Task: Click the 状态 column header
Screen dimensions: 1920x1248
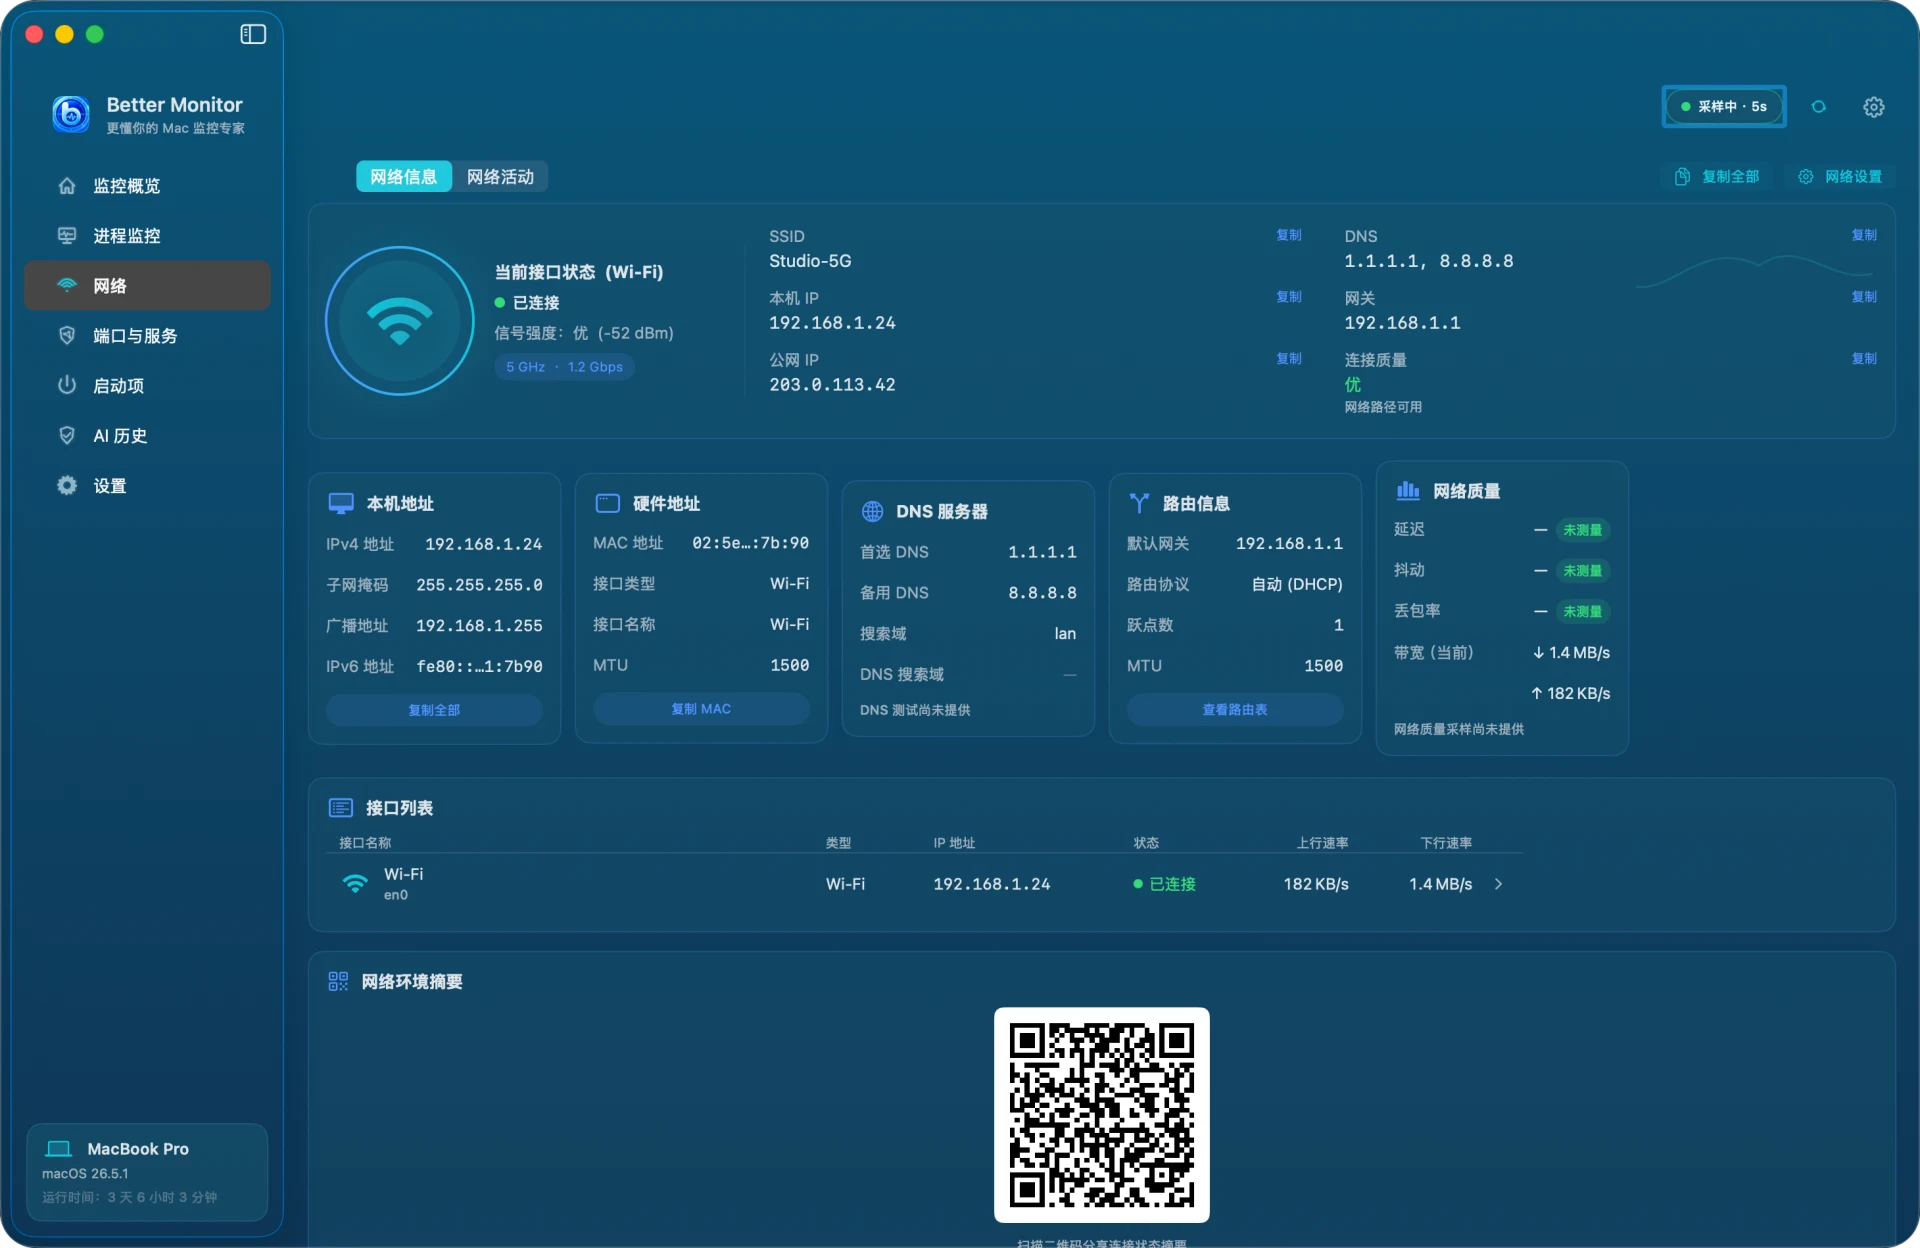Action: pos(1146,843)
